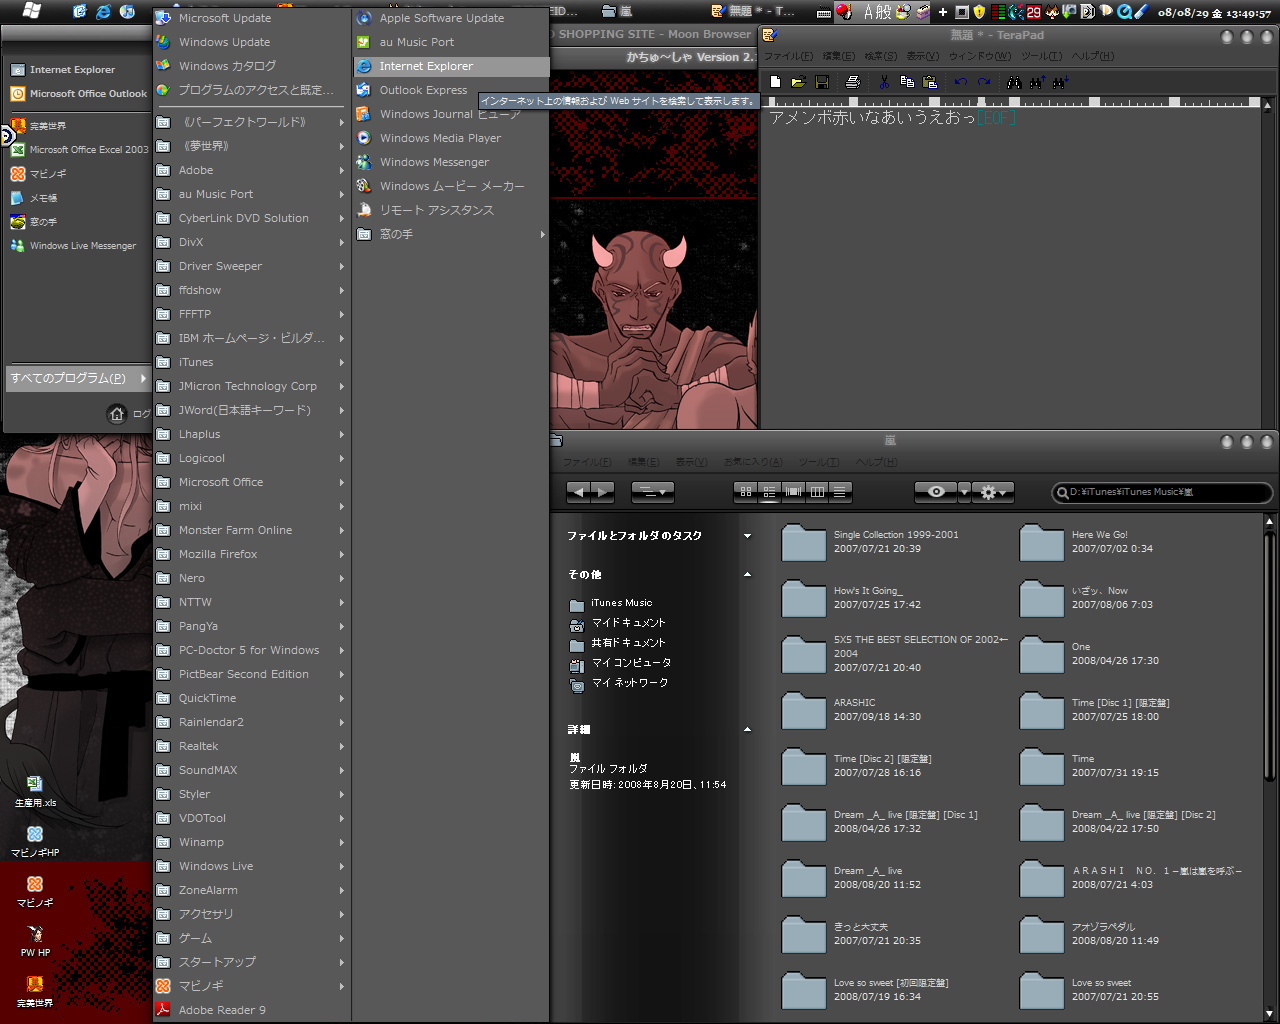
Task: Open すべてのプログラム in Start menu
Action: click(x=77, y=378)
